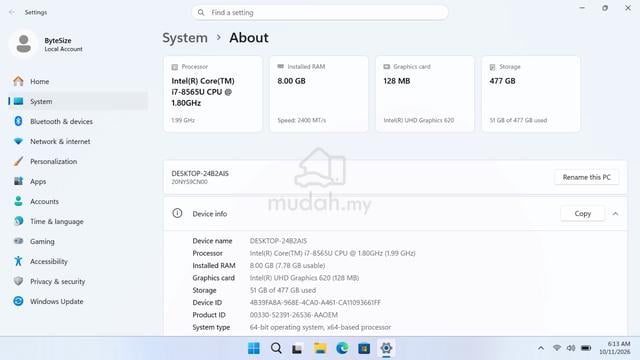Click the Device info circle icon
The width and height of the screenshot is (640, 360).
click(x=177, y=213)
